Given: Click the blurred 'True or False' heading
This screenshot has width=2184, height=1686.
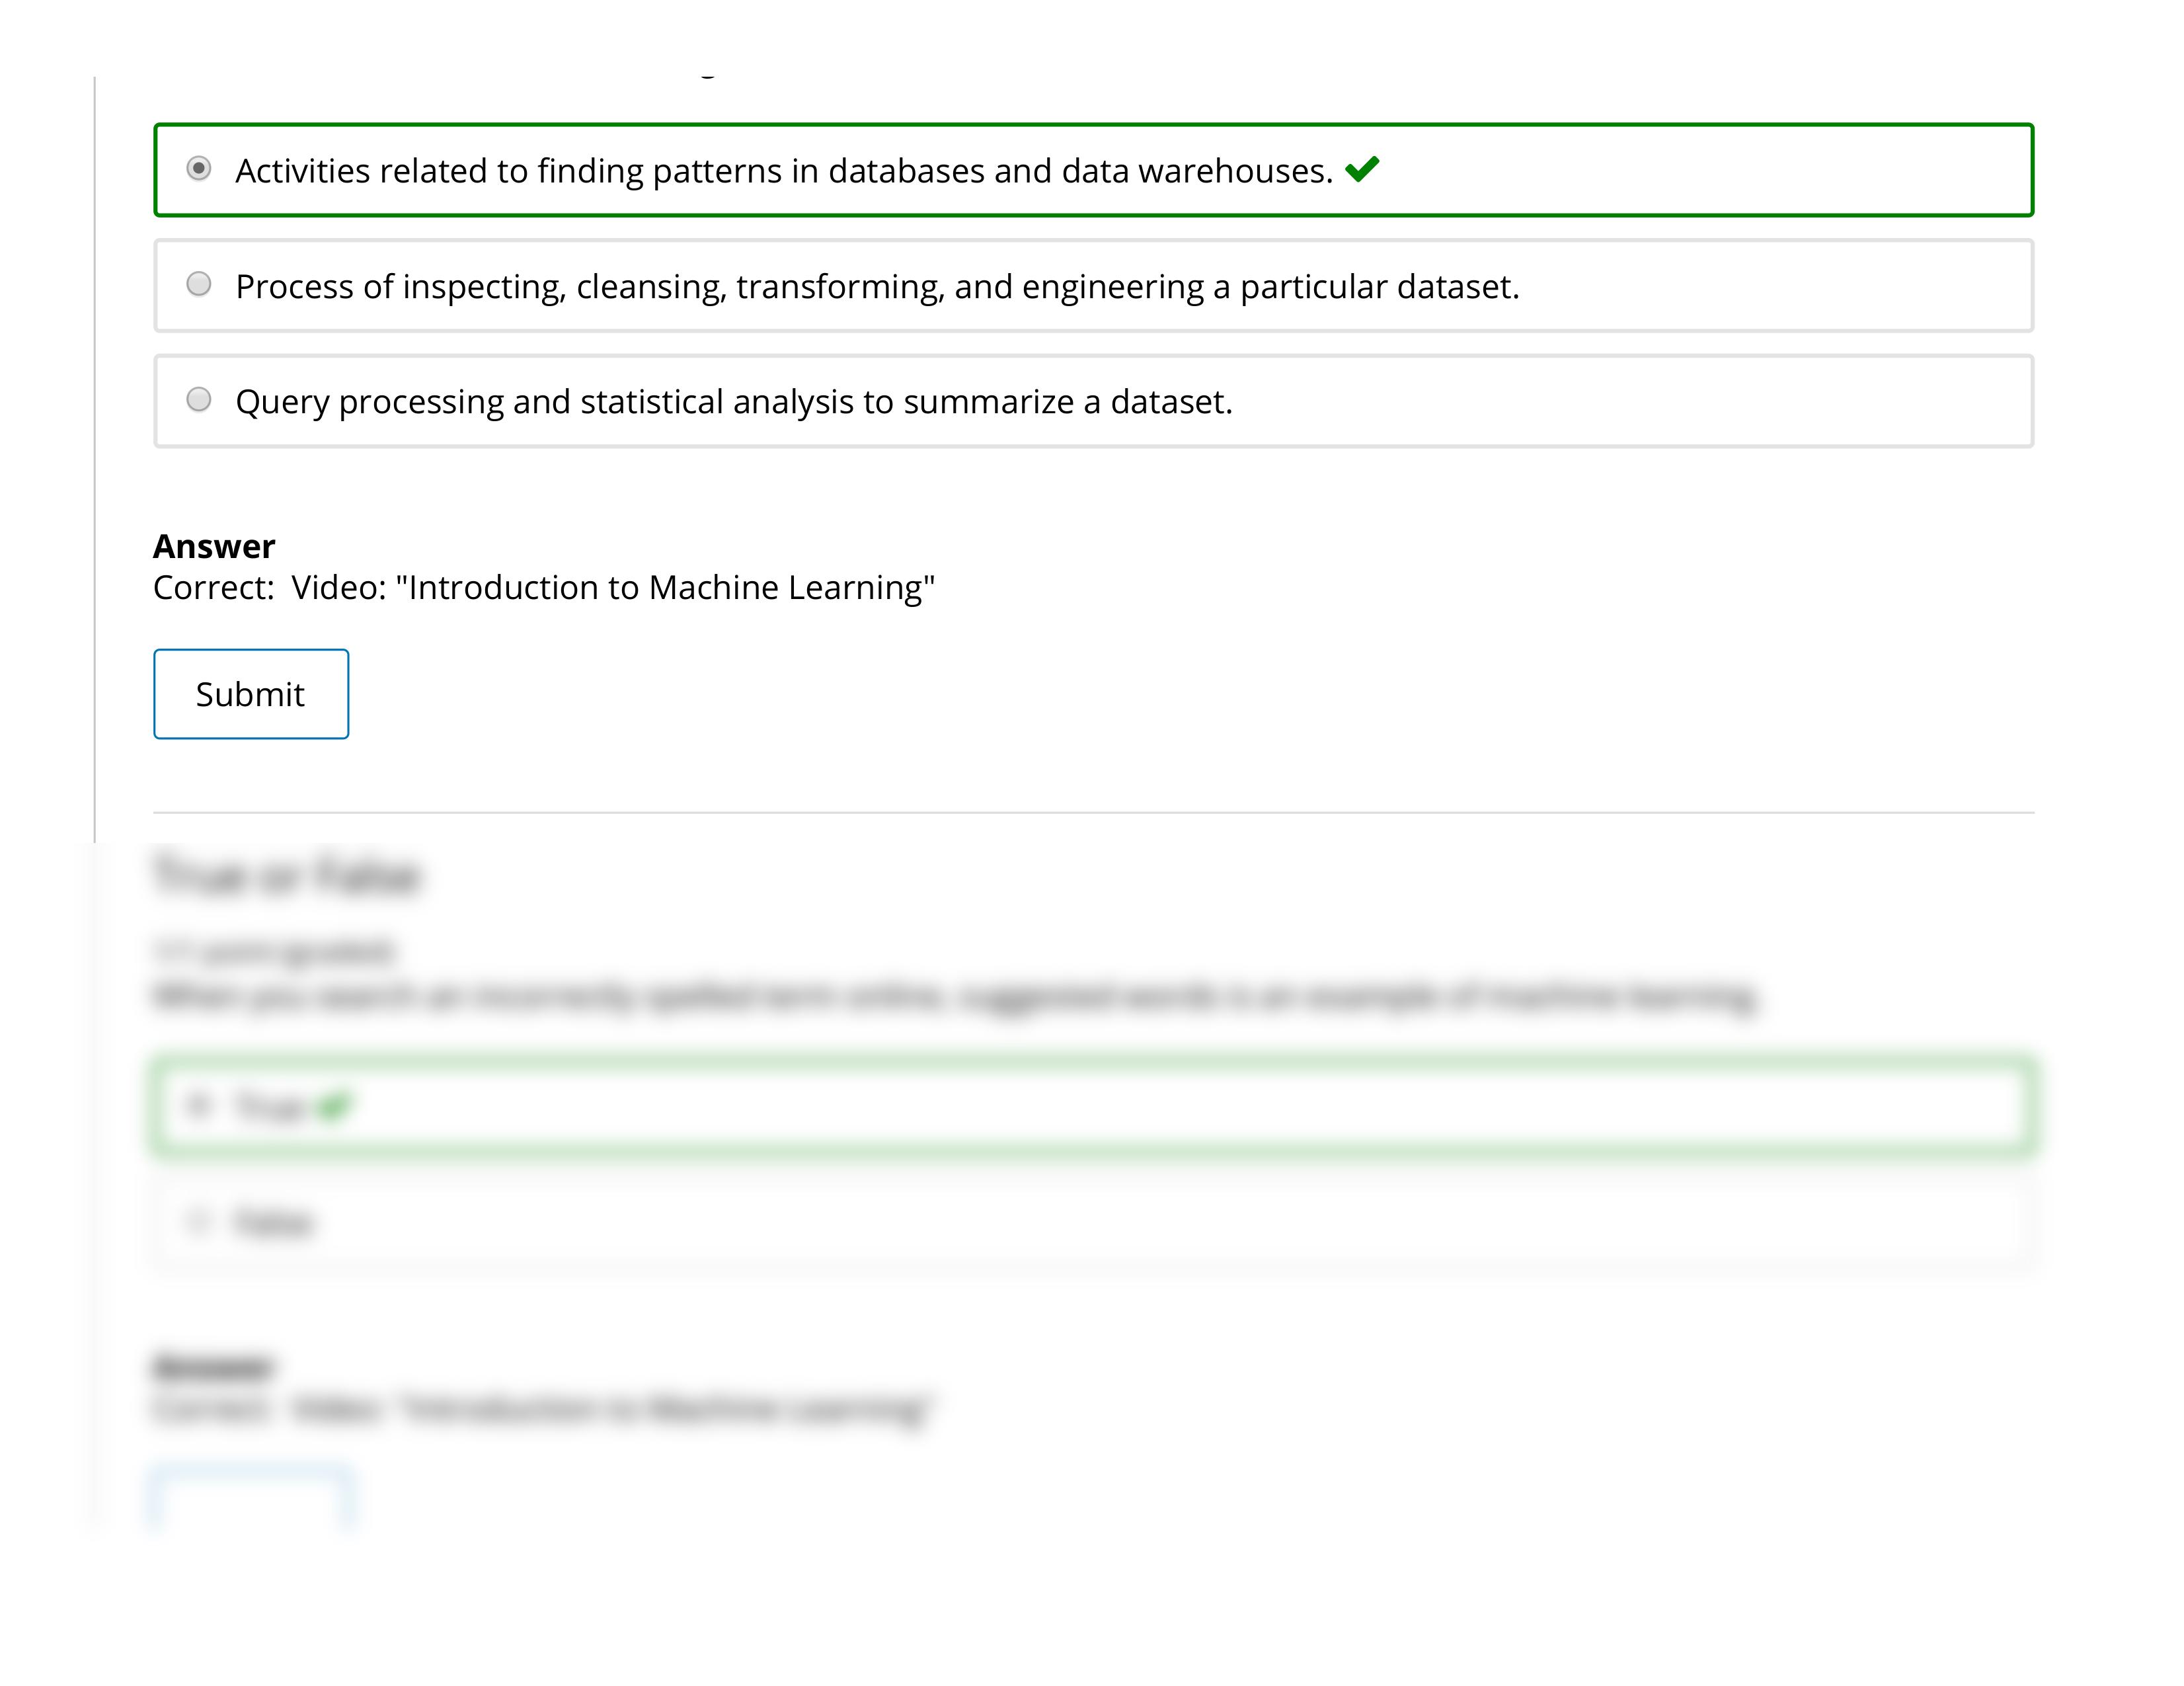Looking at the screenshot, I should click(287, 875).
